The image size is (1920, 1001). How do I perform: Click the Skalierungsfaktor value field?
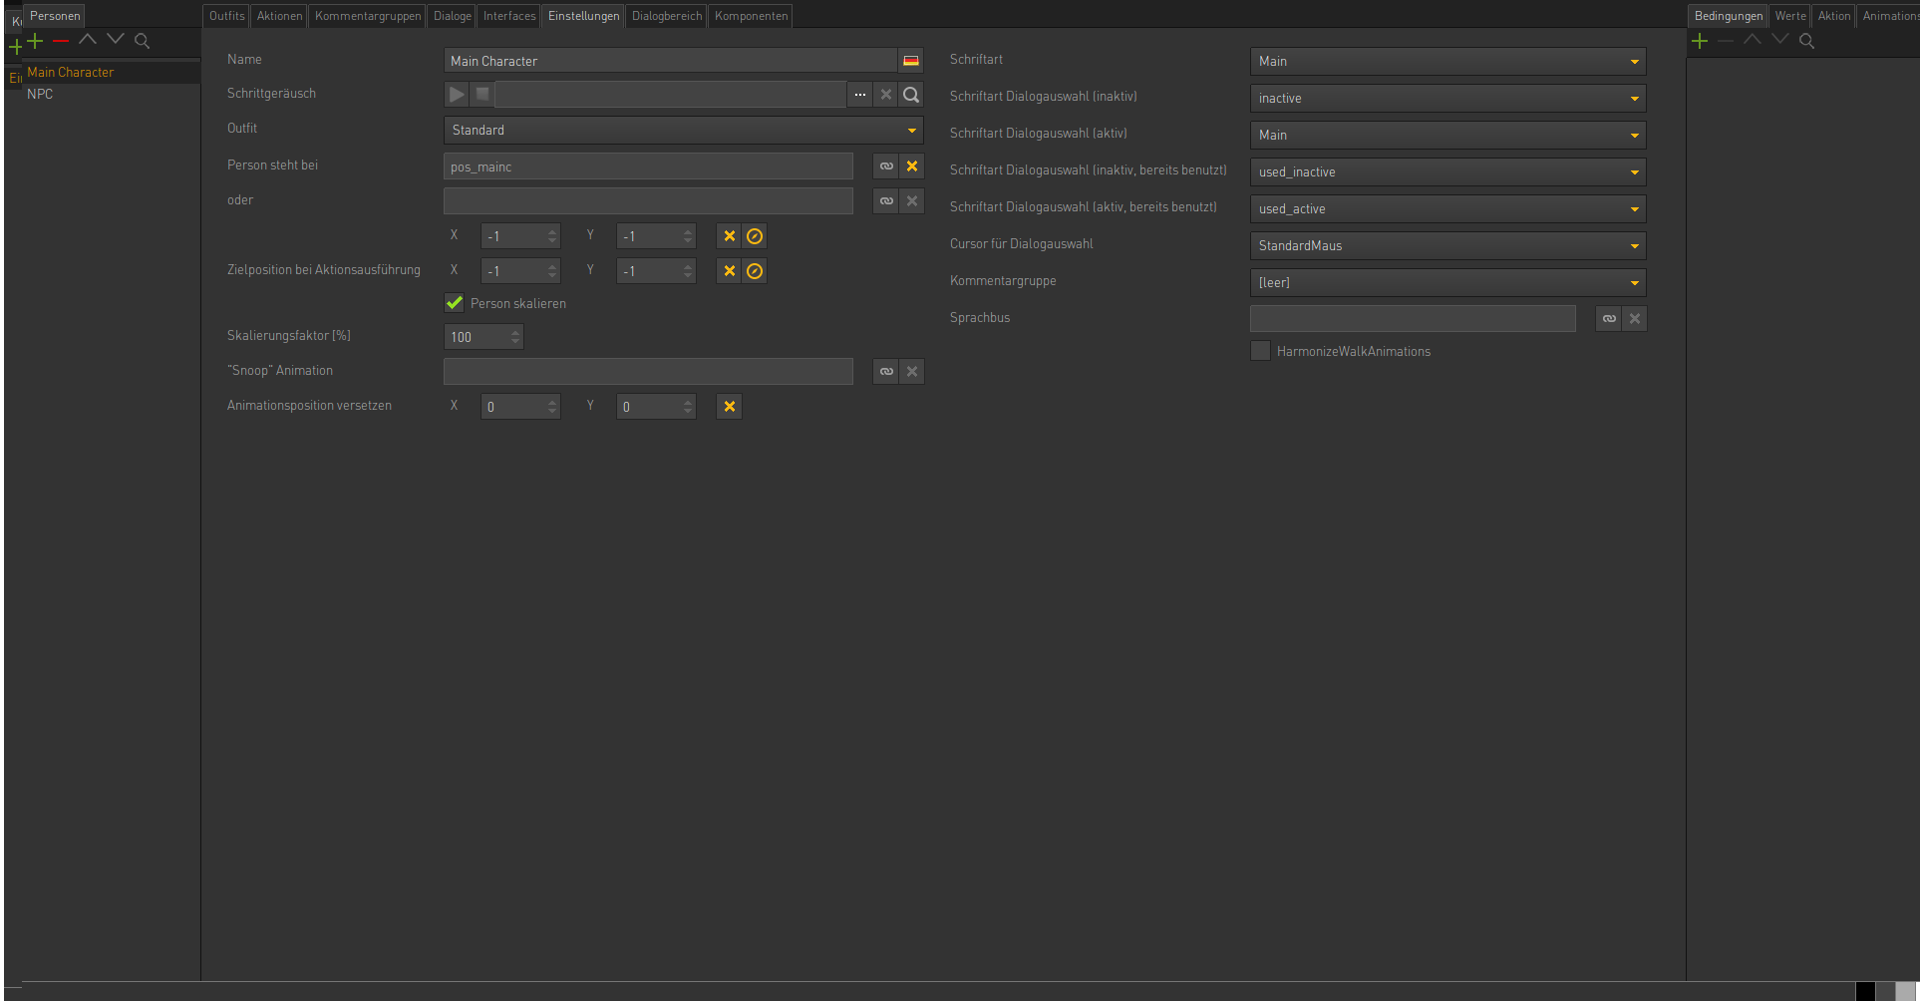[476, 337]
